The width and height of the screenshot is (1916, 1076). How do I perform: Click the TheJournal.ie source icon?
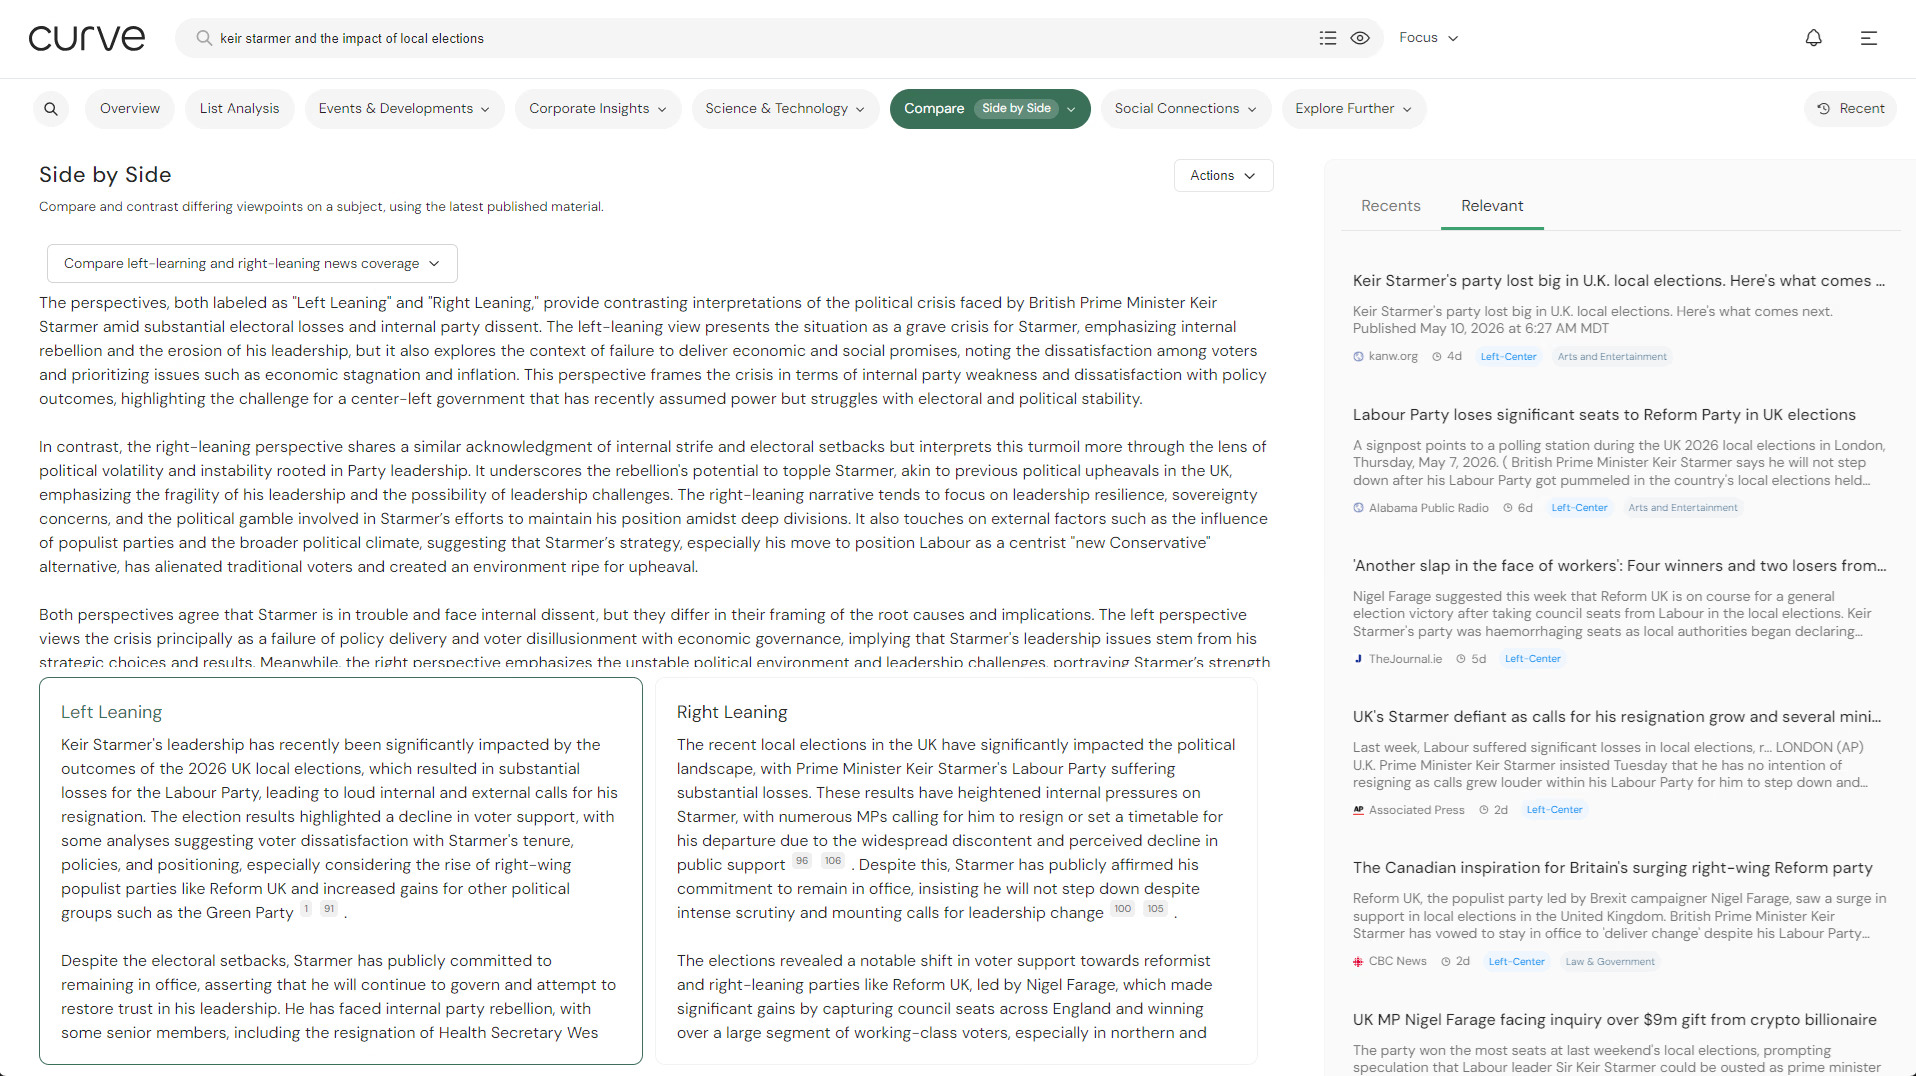pos(1358,659)
